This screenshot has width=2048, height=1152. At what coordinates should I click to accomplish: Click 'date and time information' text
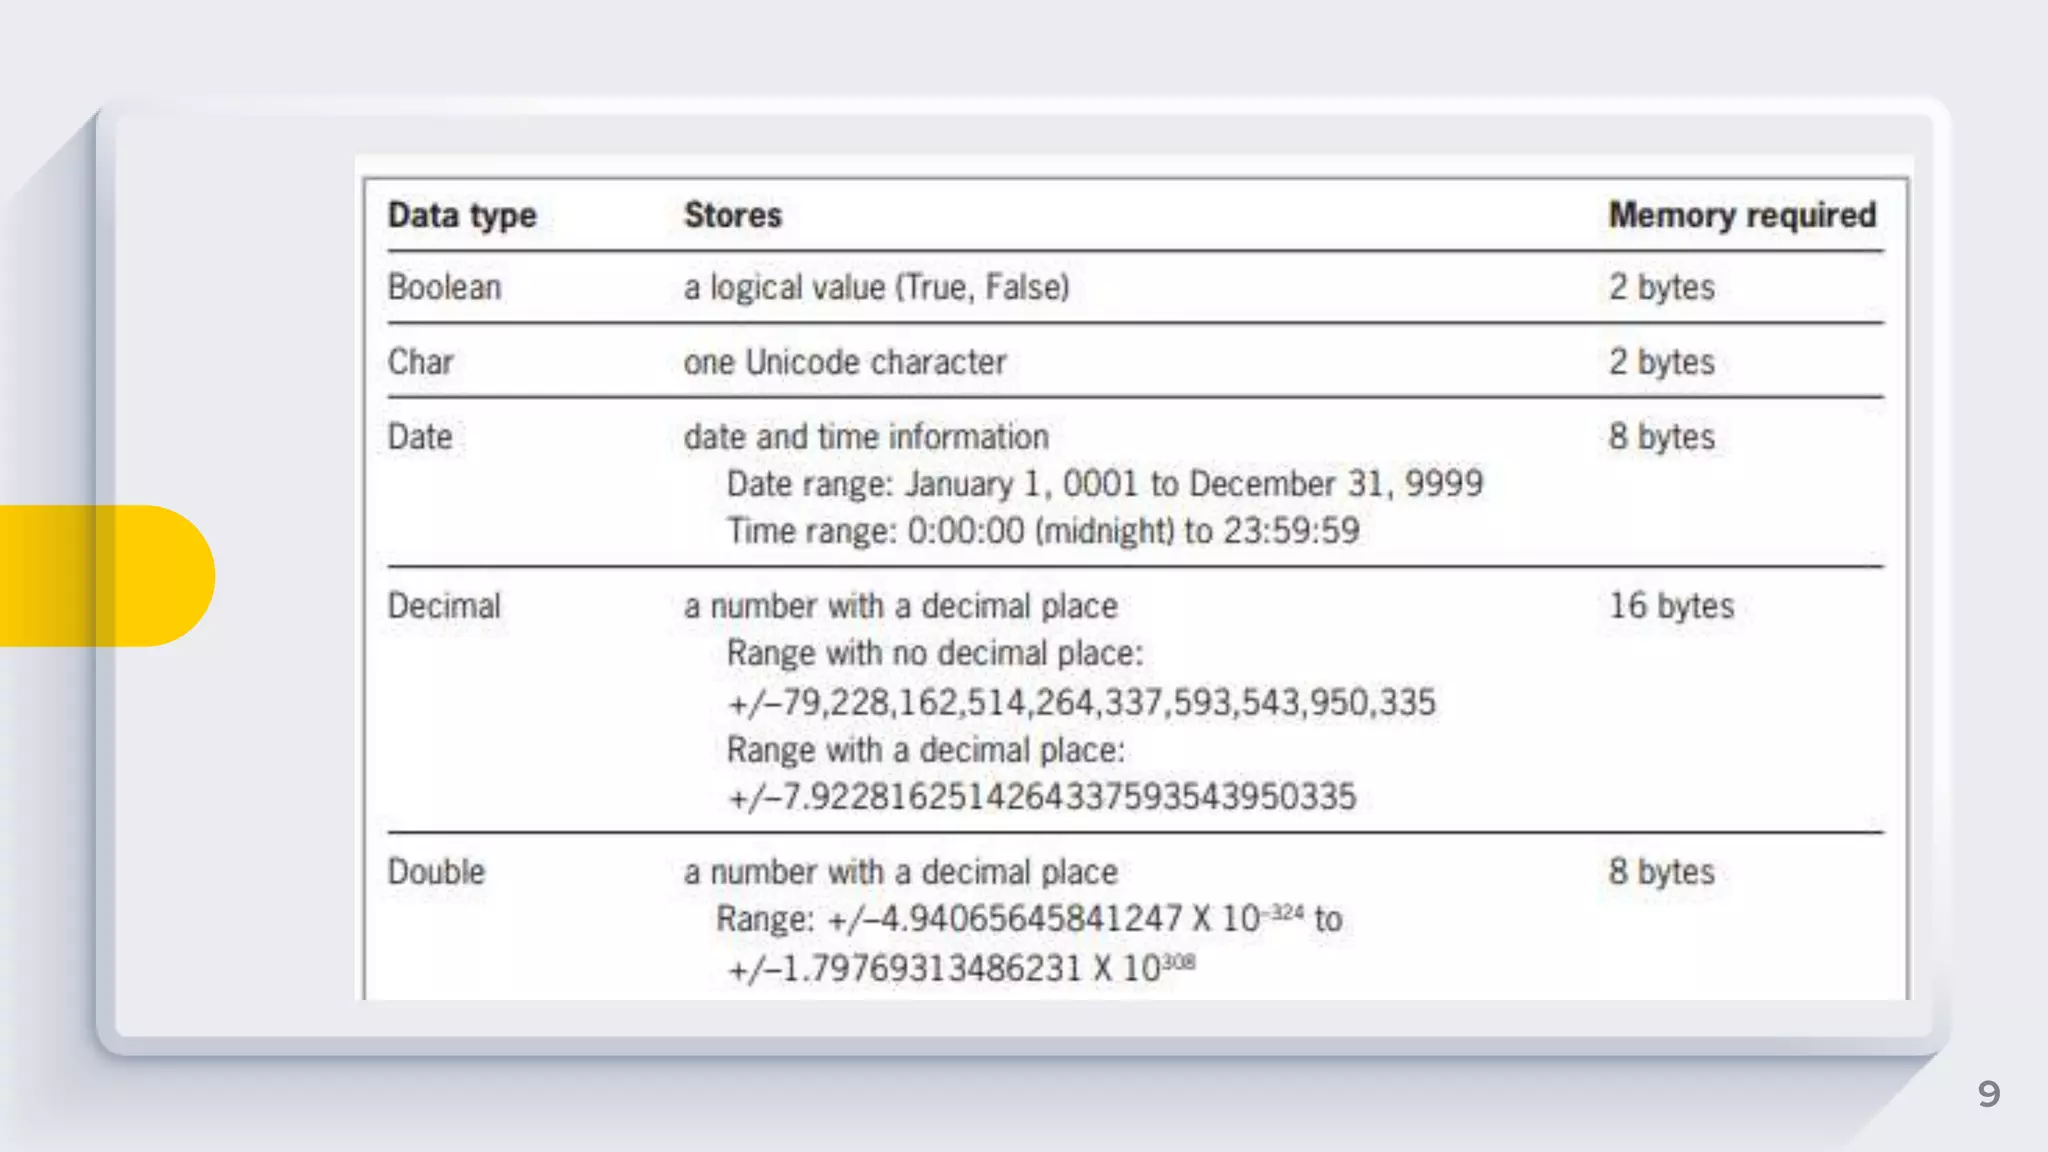tap(866, 437)
